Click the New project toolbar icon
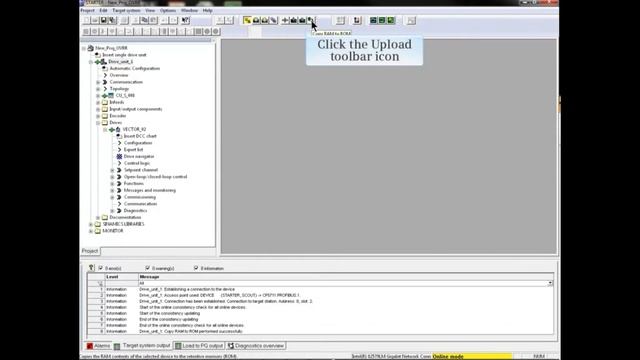This screenshot has width=640, height=360. point(86,20)
